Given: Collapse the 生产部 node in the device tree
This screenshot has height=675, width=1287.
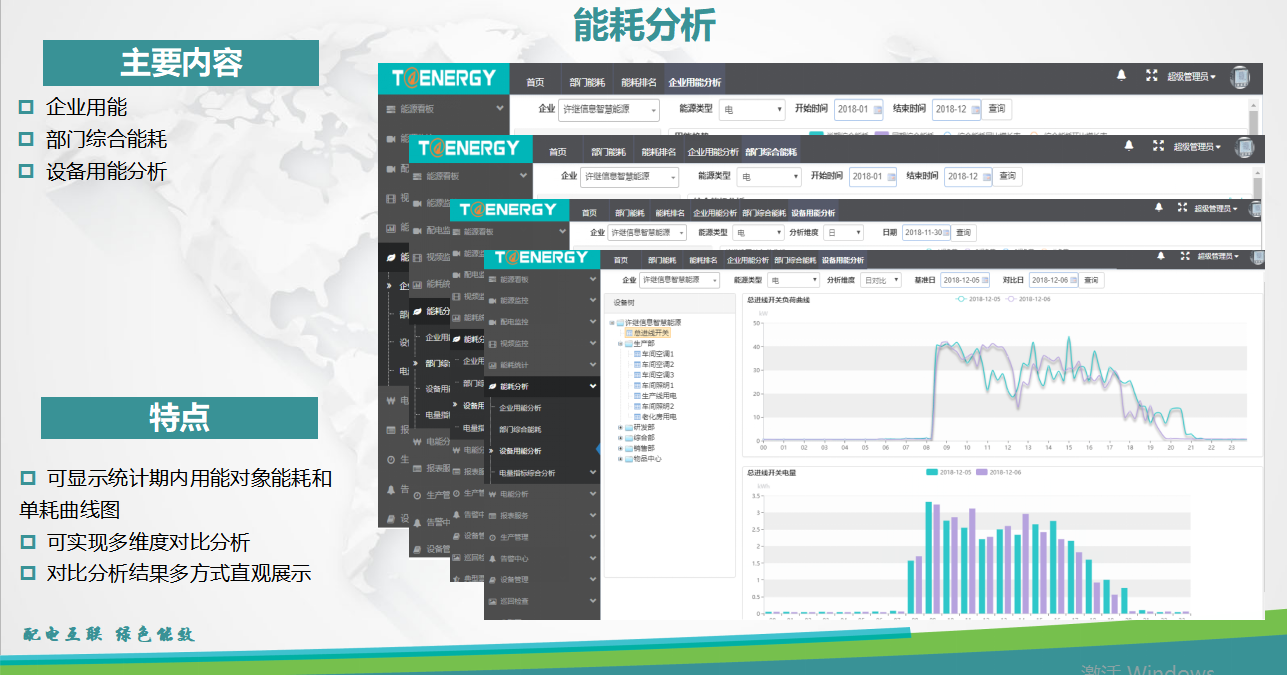Looking at the screenshot, I should pos(620,343).
